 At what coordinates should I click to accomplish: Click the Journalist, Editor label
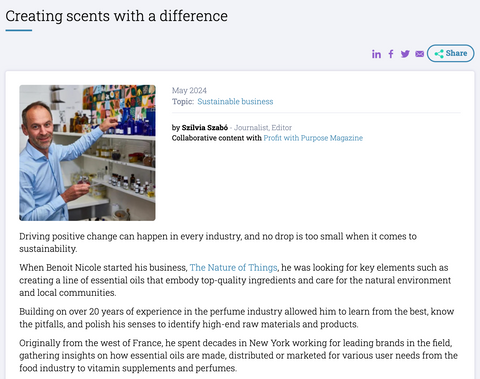(x=263, y=128)
